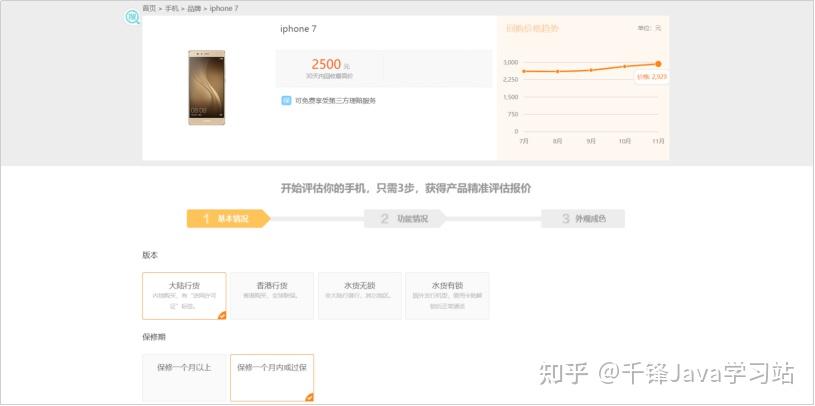Select the 大陆行货 version option
The width and height of the screenshot is (815, 406).
click(x=184, y=296)
